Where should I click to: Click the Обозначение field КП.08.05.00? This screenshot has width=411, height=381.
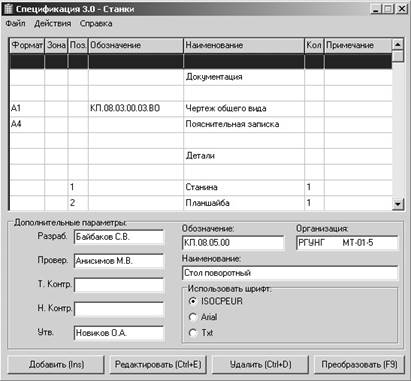tap(233, 243)
